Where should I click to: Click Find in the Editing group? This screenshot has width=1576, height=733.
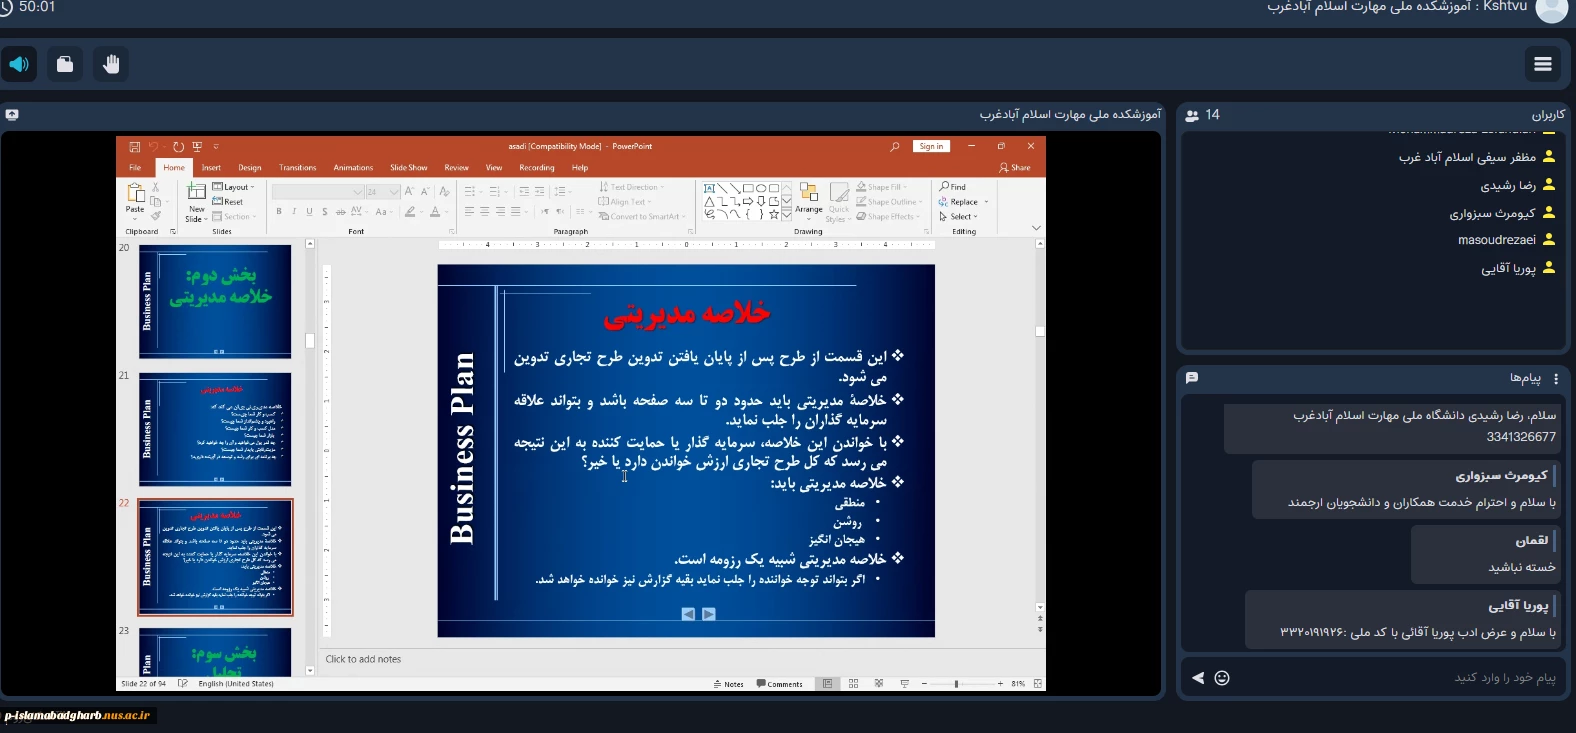(x=953, y=187)
